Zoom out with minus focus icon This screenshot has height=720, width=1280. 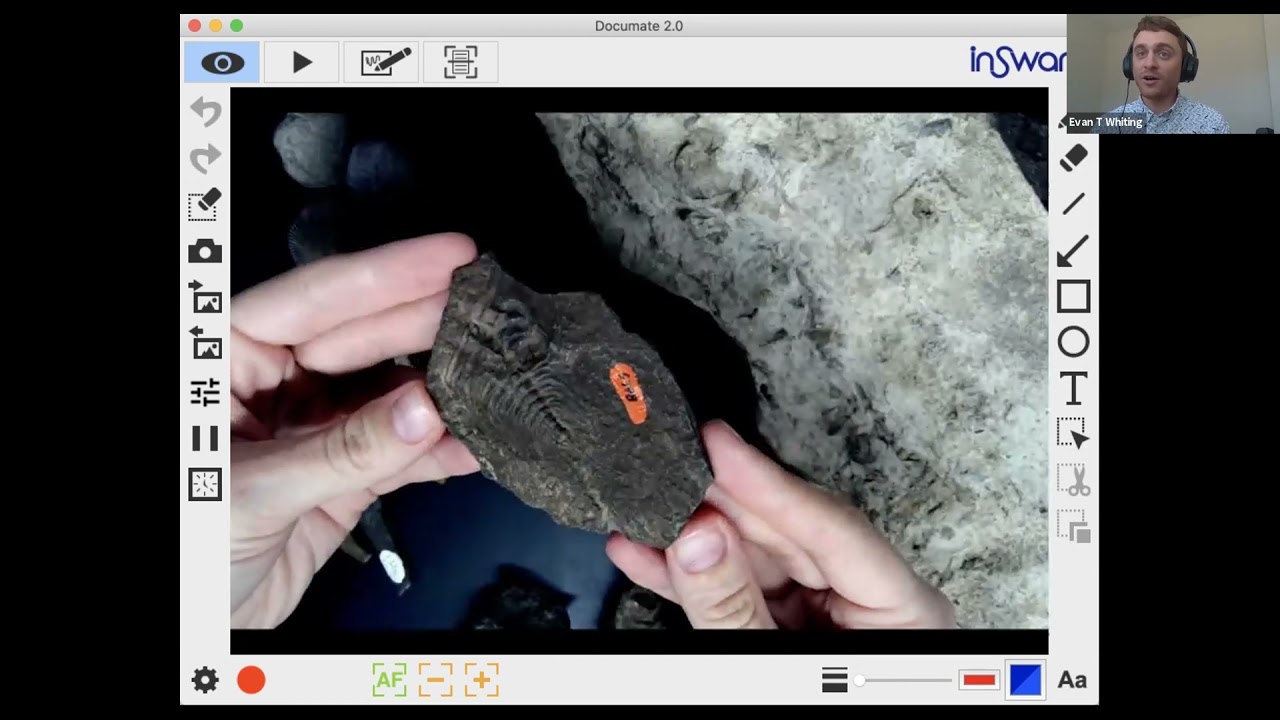[x=435, y=680]
